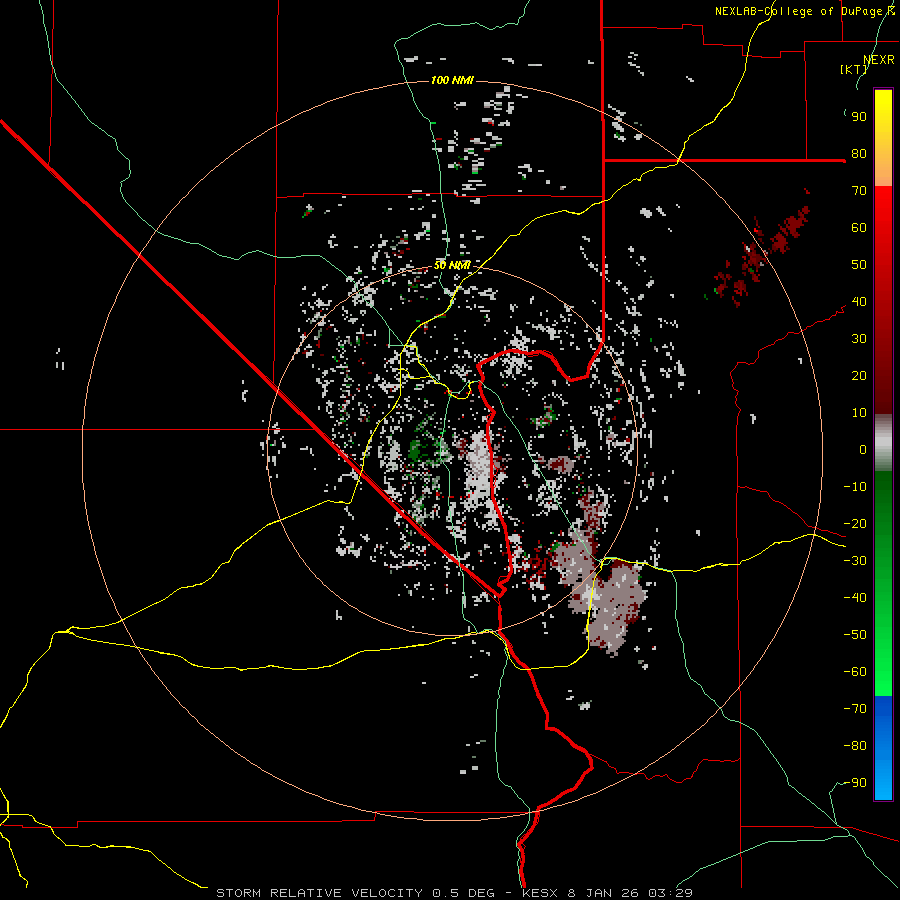Click the "100 NMI" range ring label

(x=452, y=80)
